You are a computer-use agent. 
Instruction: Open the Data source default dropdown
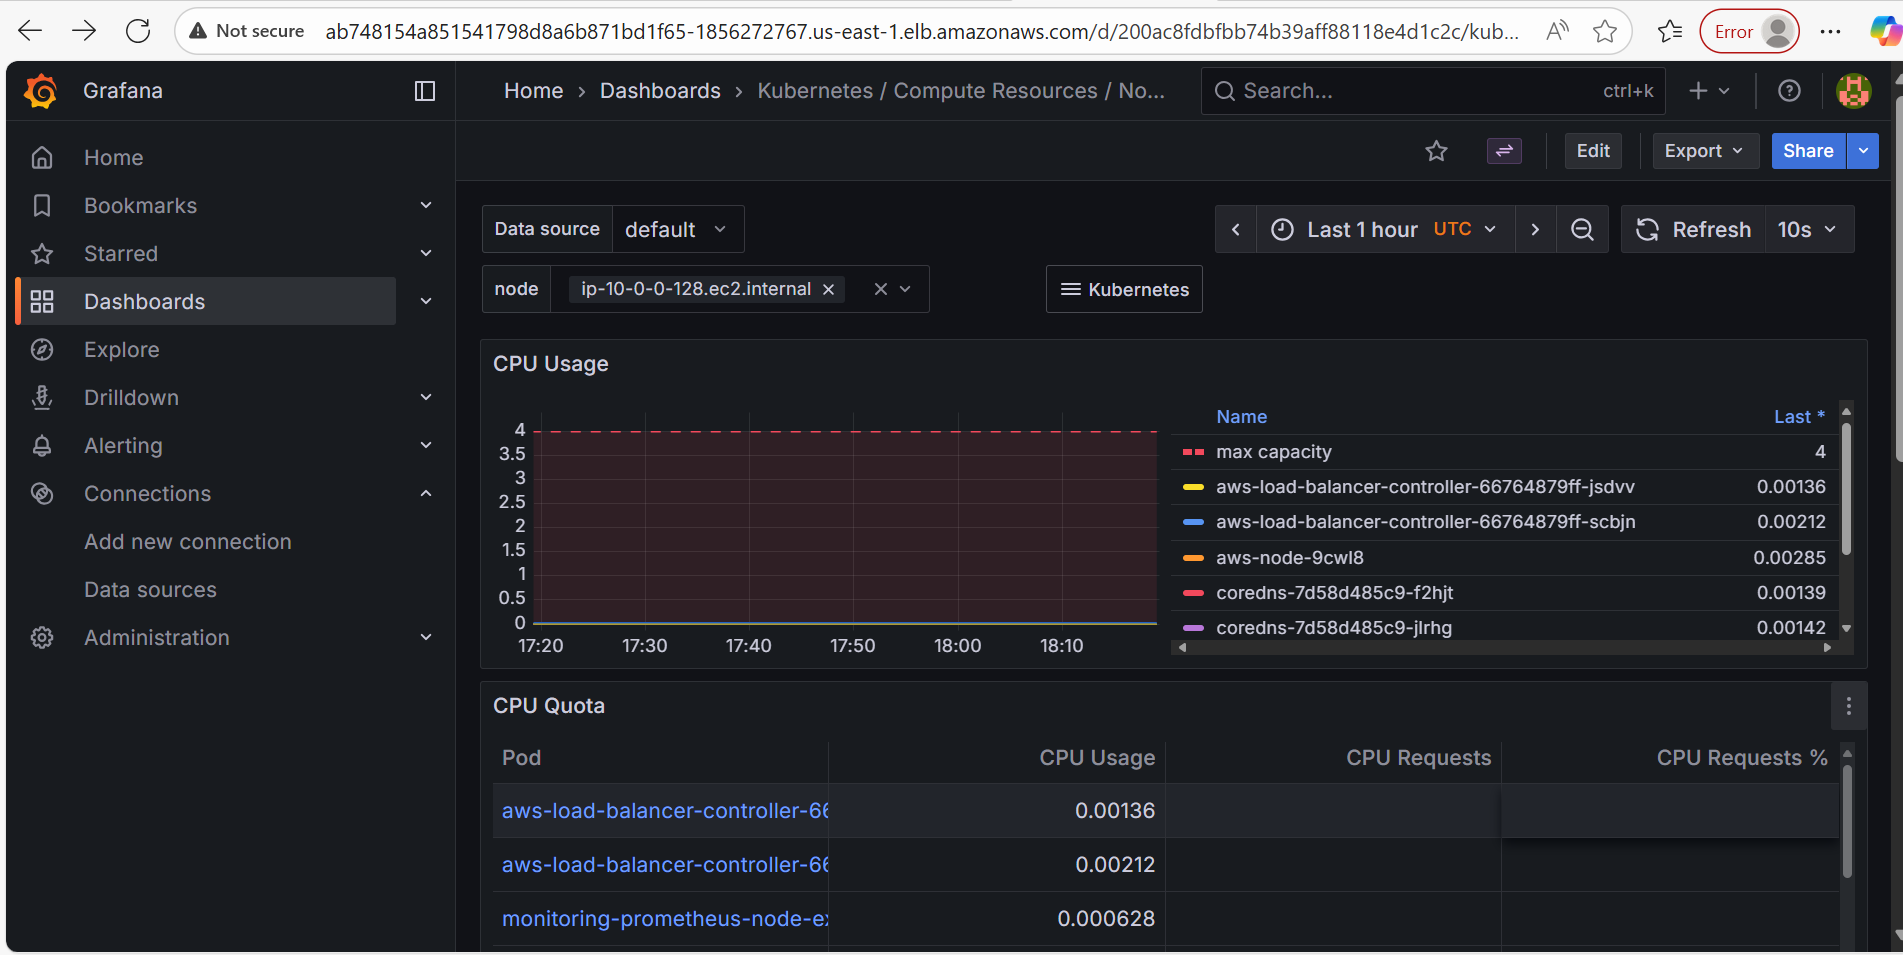(x=676, y=230)
